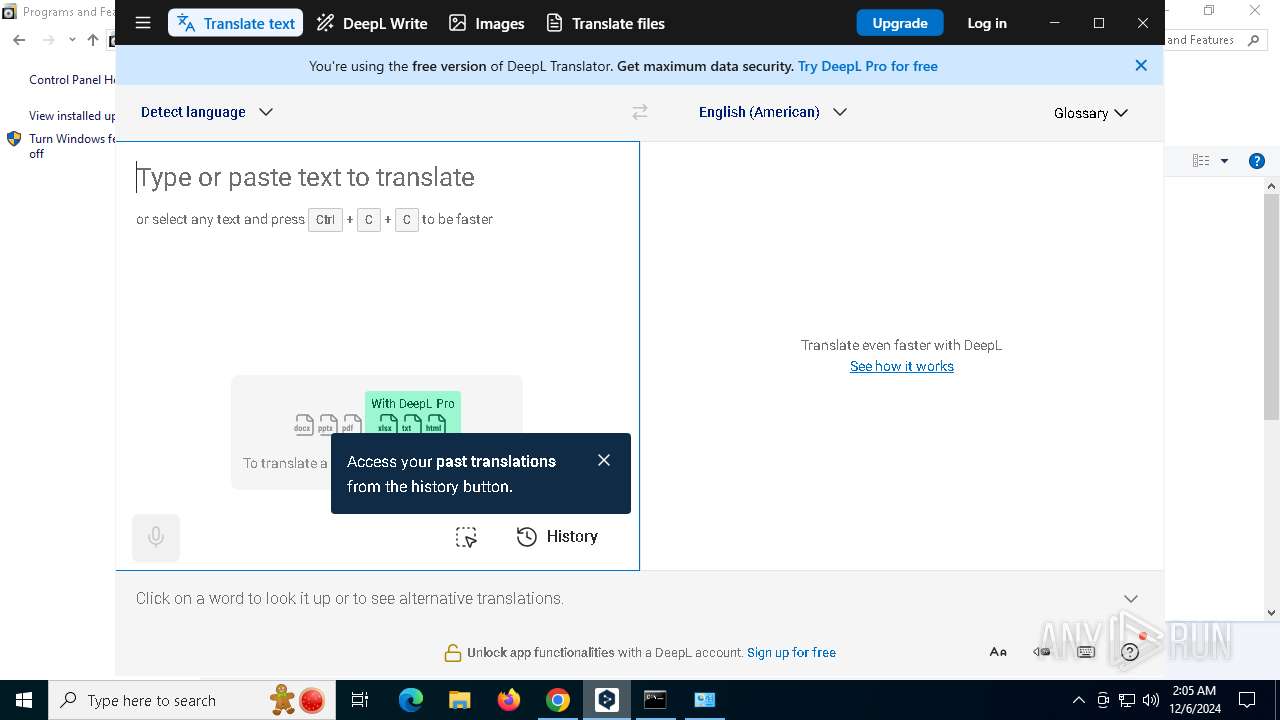
Task: Click the volume tray icon
Action: 1151,700
